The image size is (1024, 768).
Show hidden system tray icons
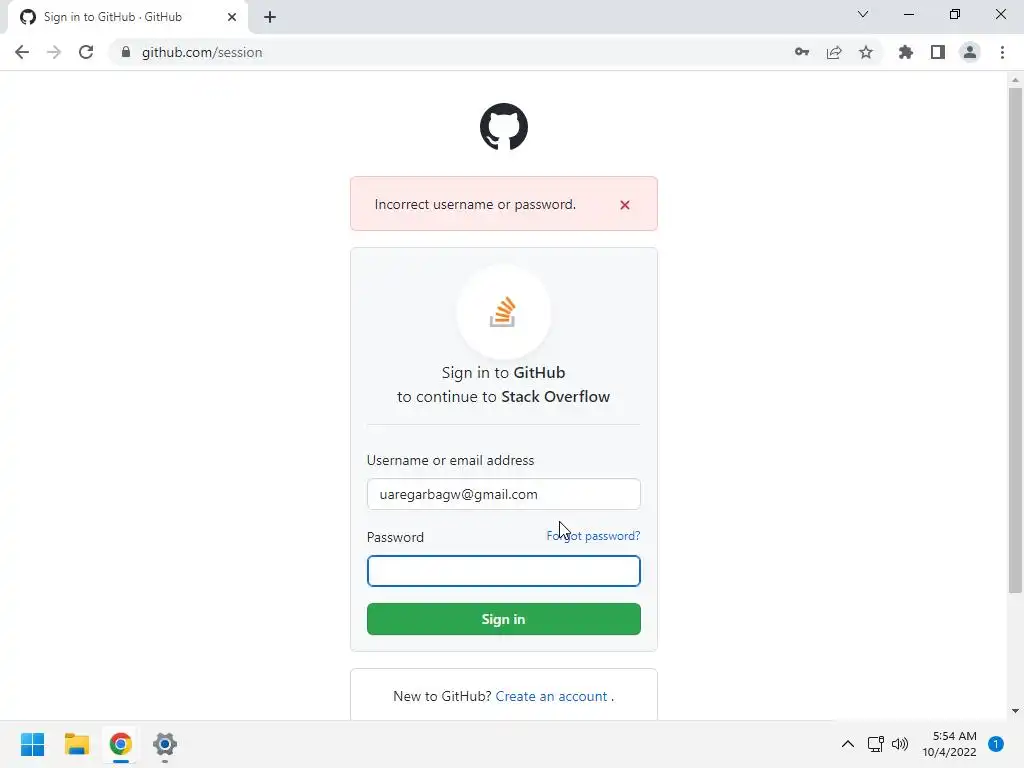848,744
